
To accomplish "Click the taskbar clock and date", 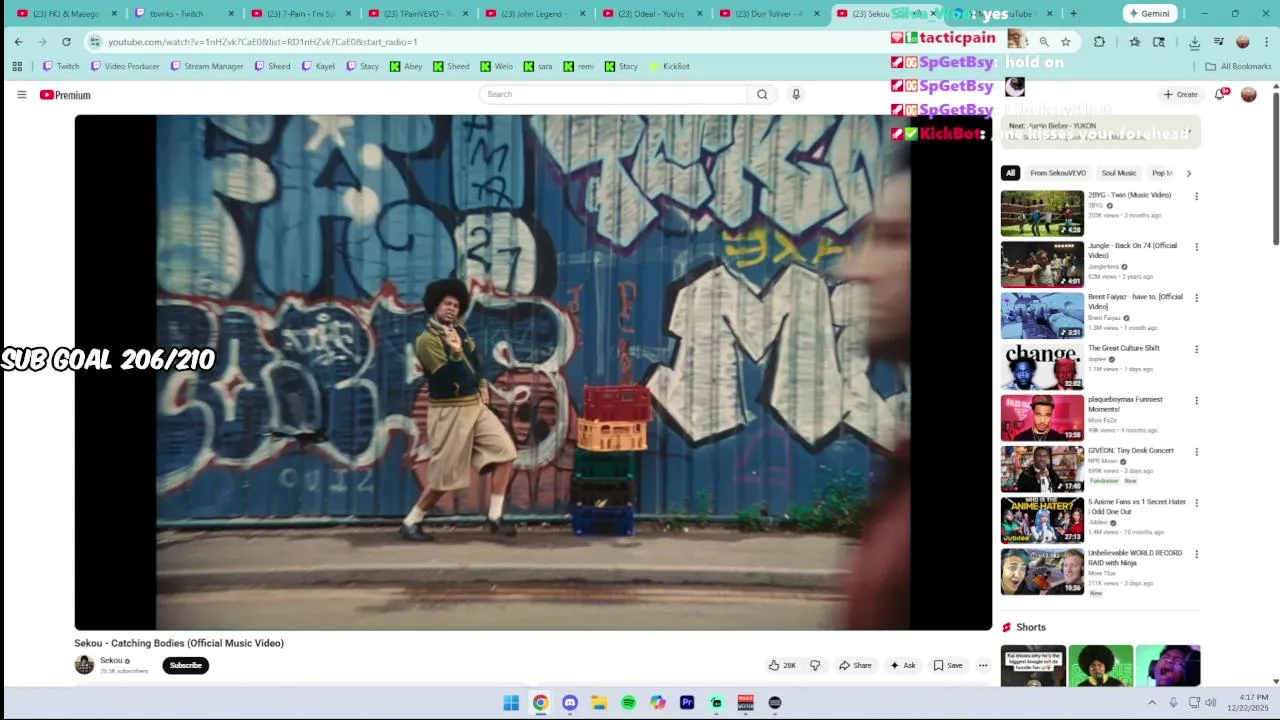I will coord(1247,703).
